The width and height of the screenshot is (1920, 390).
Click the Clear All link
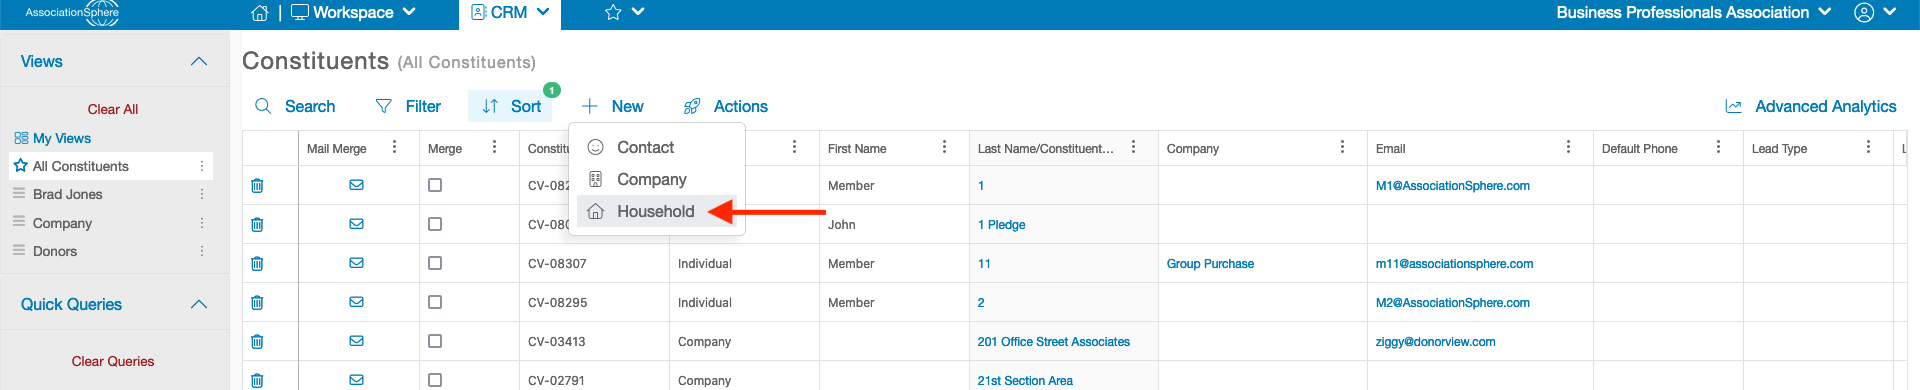coord(113,109)
